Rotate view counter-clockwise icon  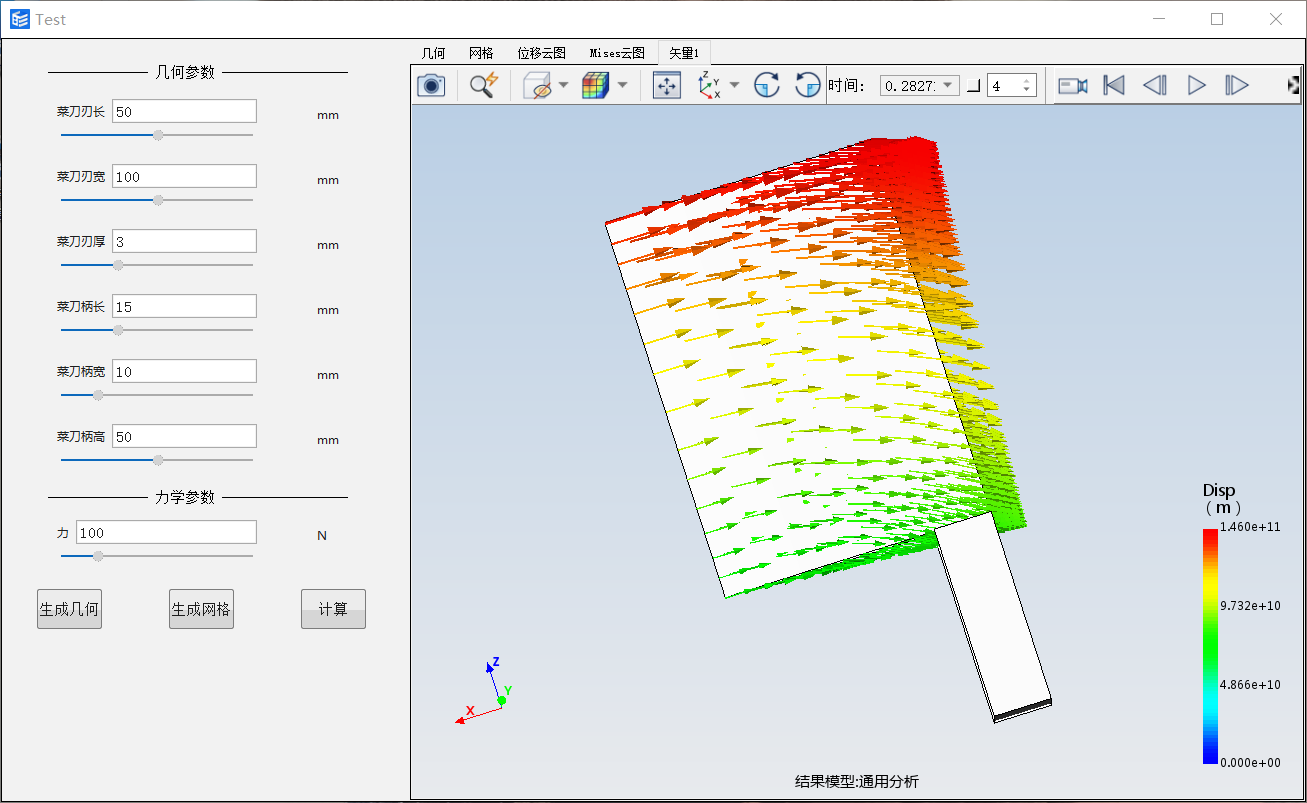(x=808, y=85)
